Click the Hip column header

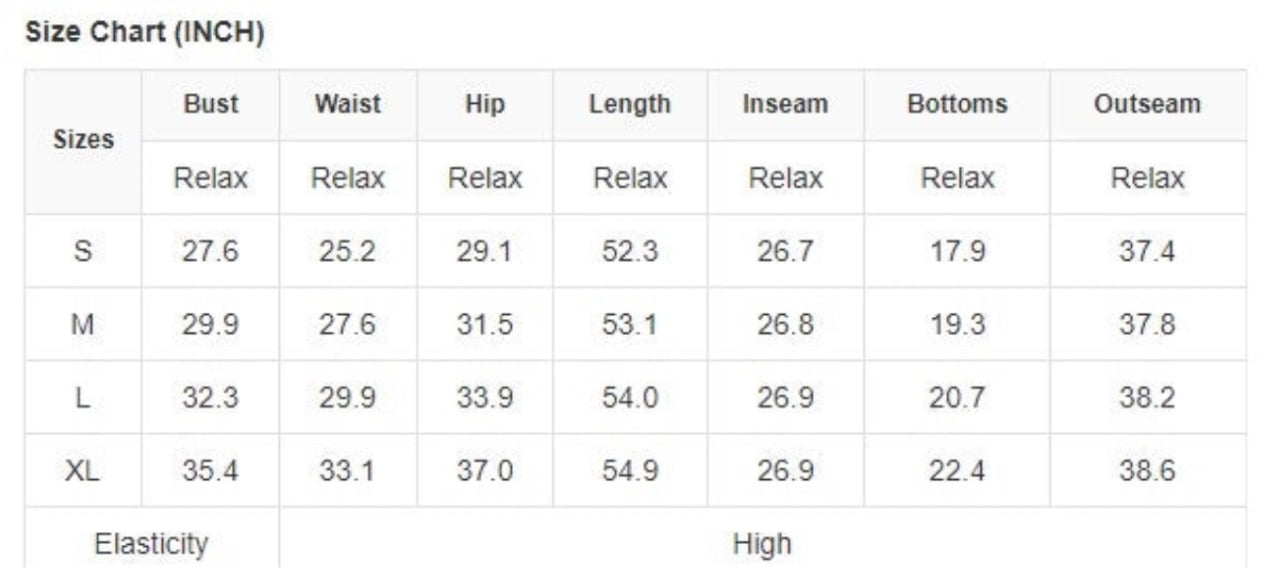485,104
